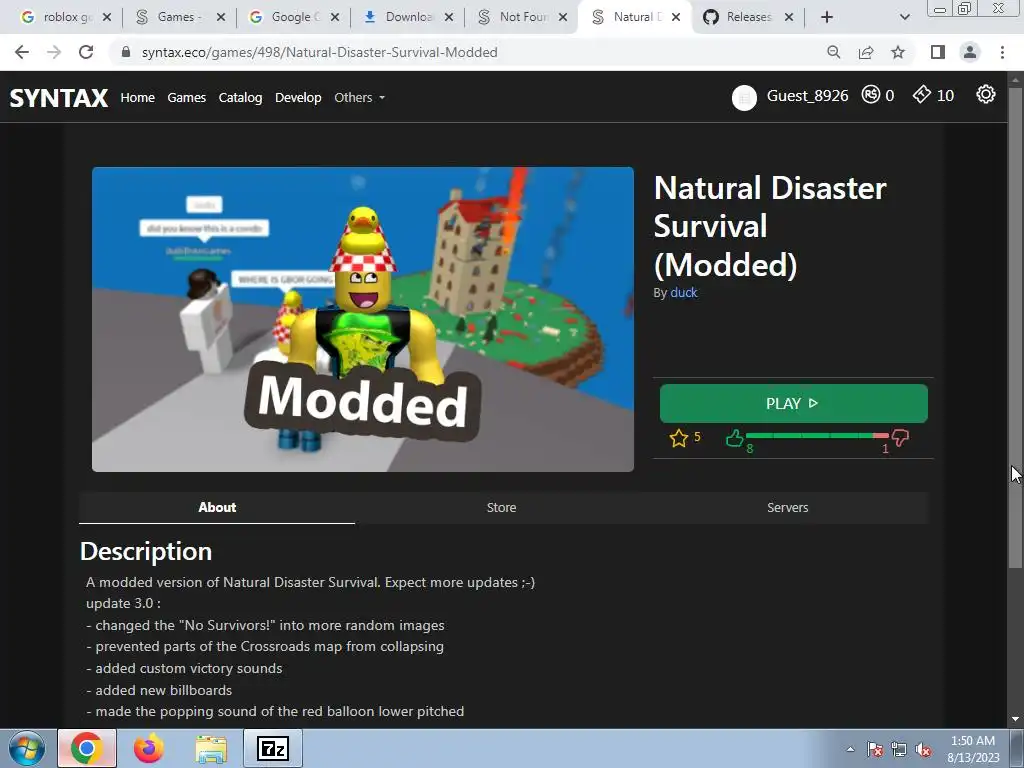The height and width of the screenshot is (768, 1024).
Task: Click the padlock site info icon
Action: (126, 52)
